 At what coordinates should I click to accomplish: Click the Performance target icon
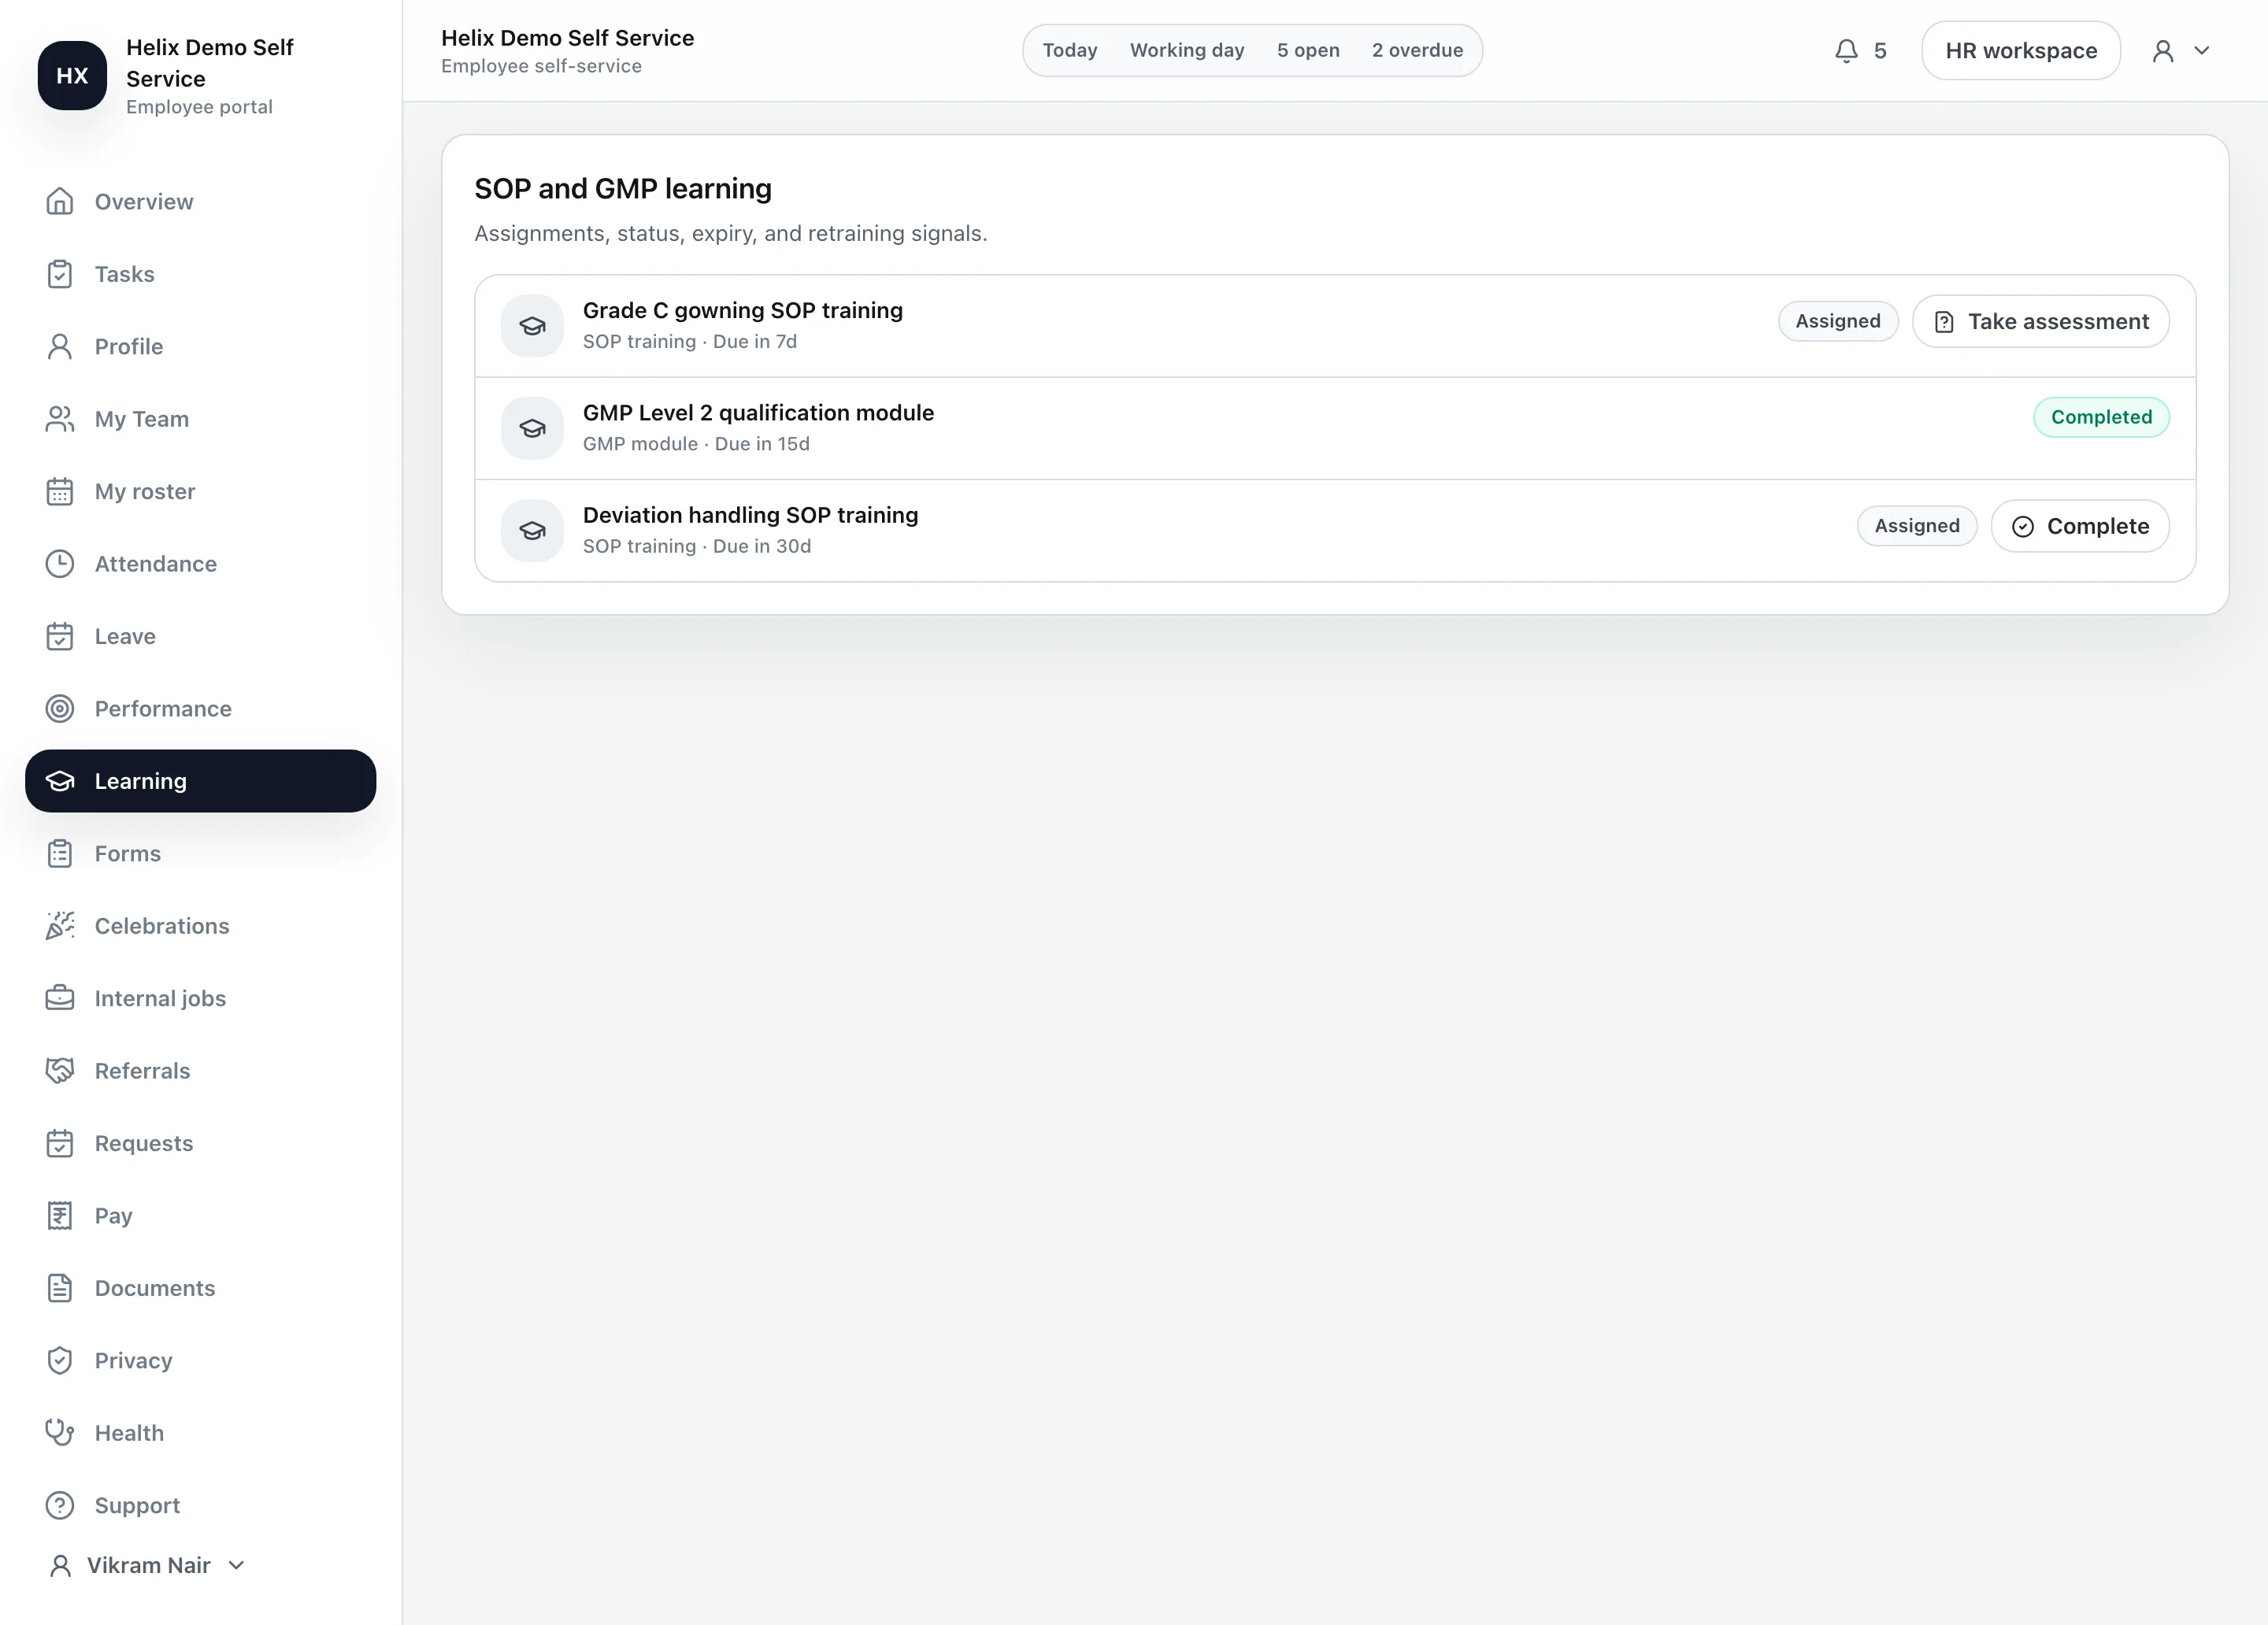tap(60, 709)
